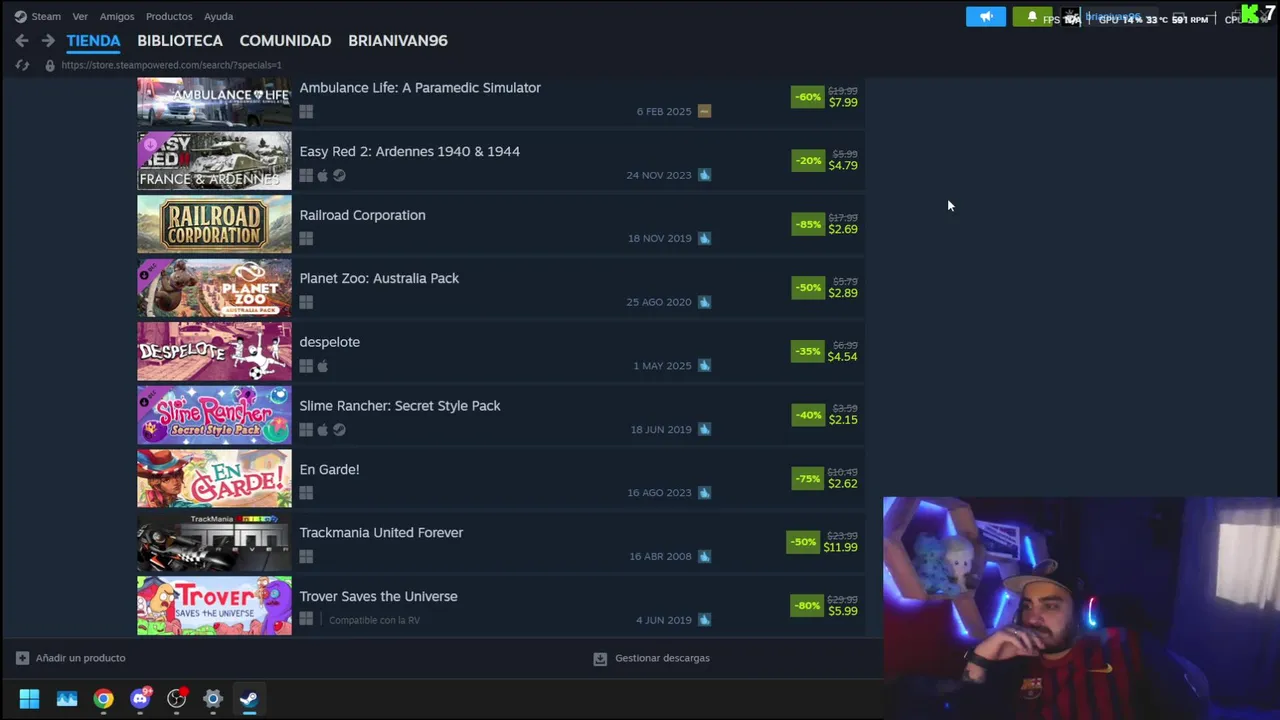Image resolution: width=1280 pixels, height=720 pixels.
Task: Open the En Garde! title link
Action: coord(329,469)
